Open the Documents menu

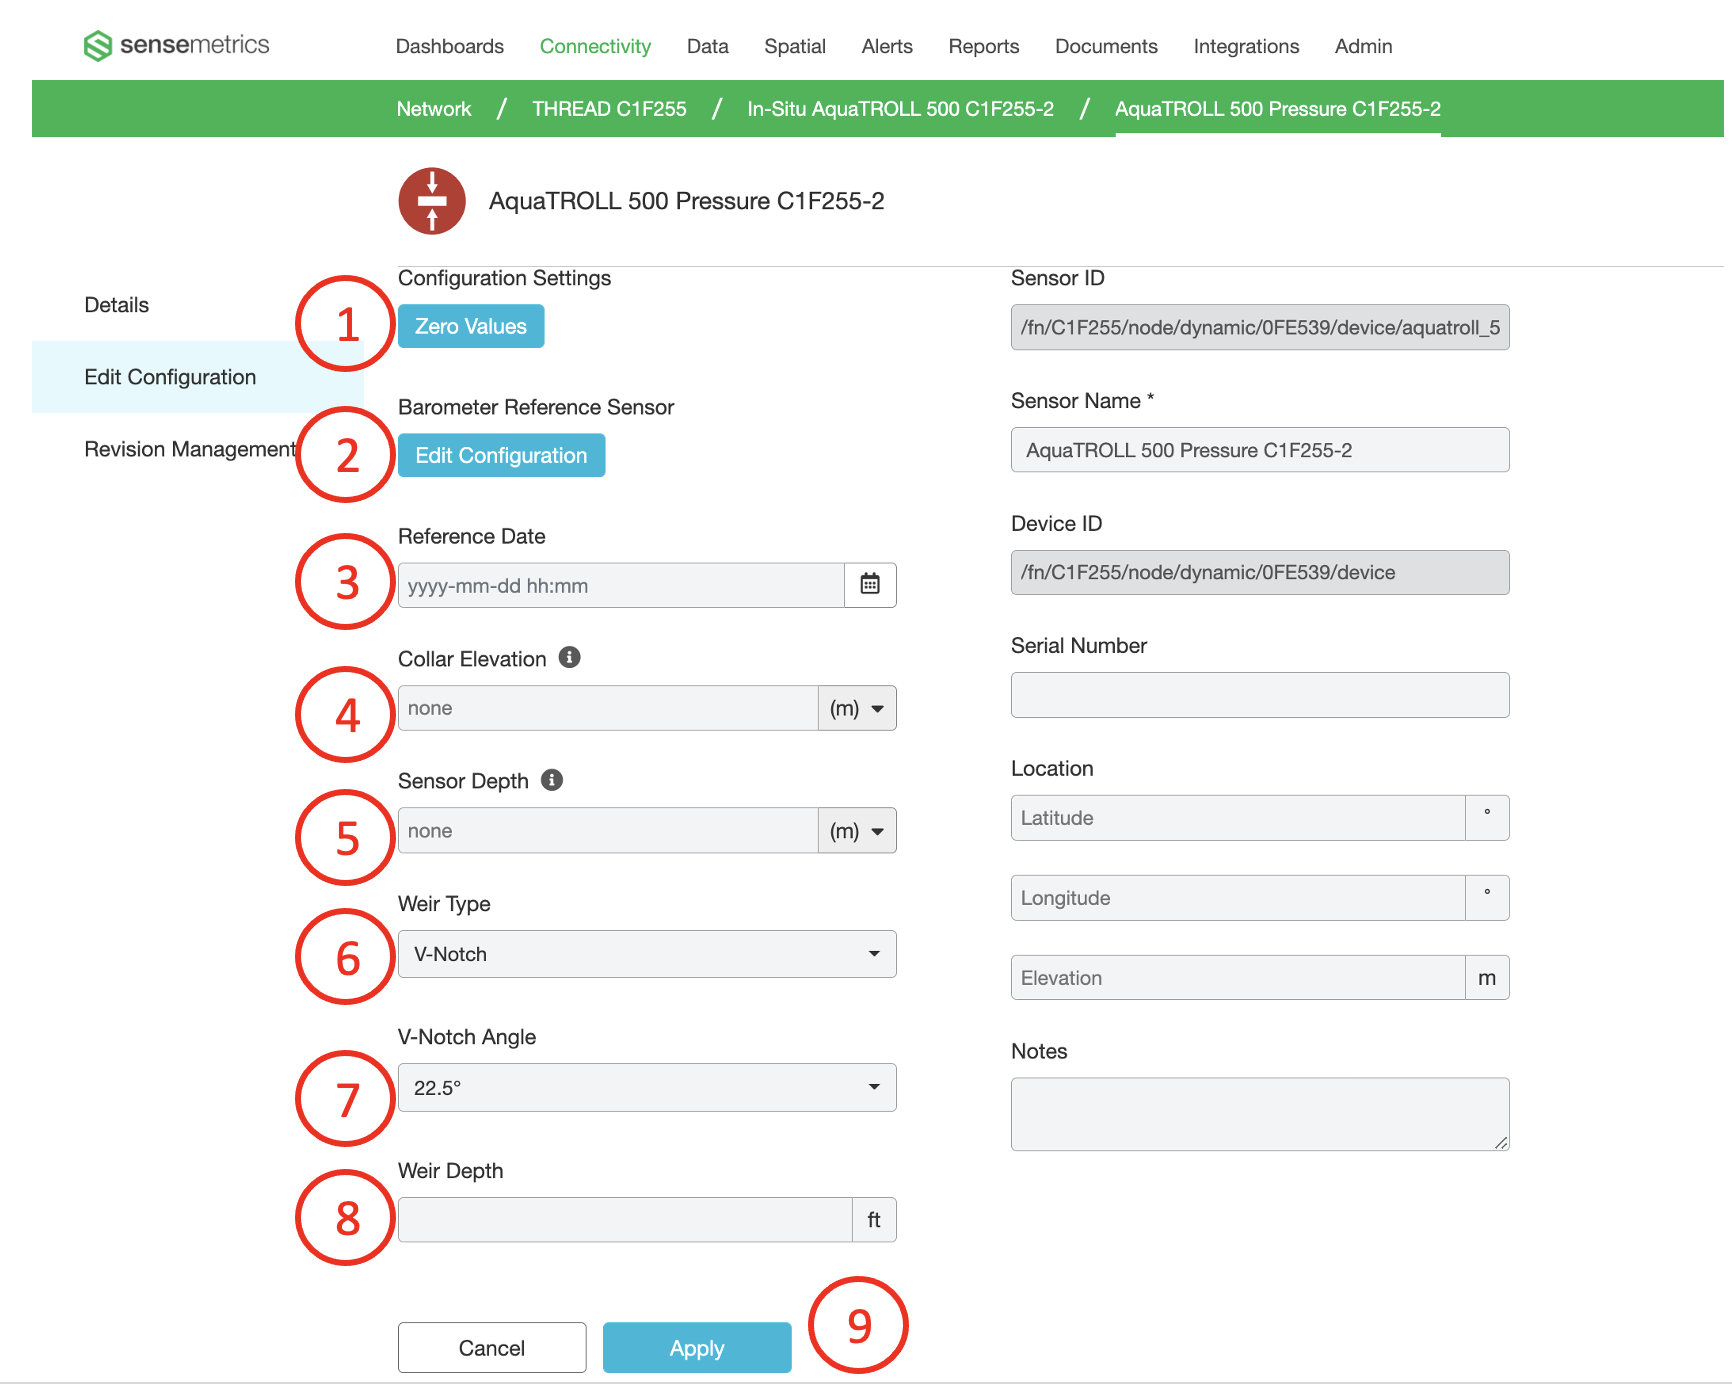coord(1106,46)
